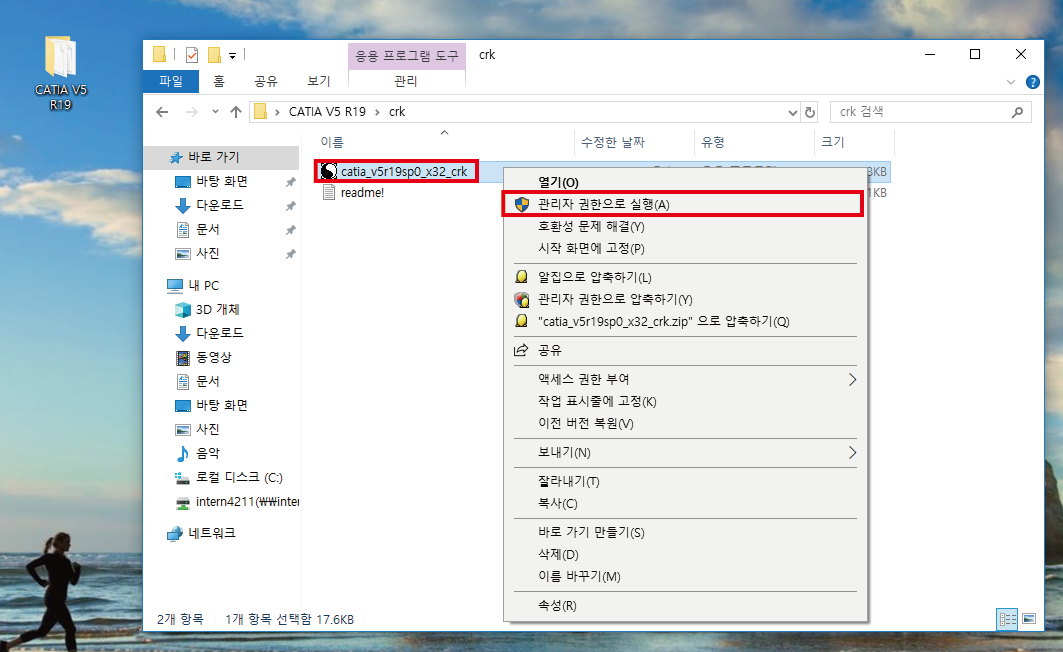1063x652 pixels.
Task: Choose 삭제(D) from context menu
Action: click(685, 554)
